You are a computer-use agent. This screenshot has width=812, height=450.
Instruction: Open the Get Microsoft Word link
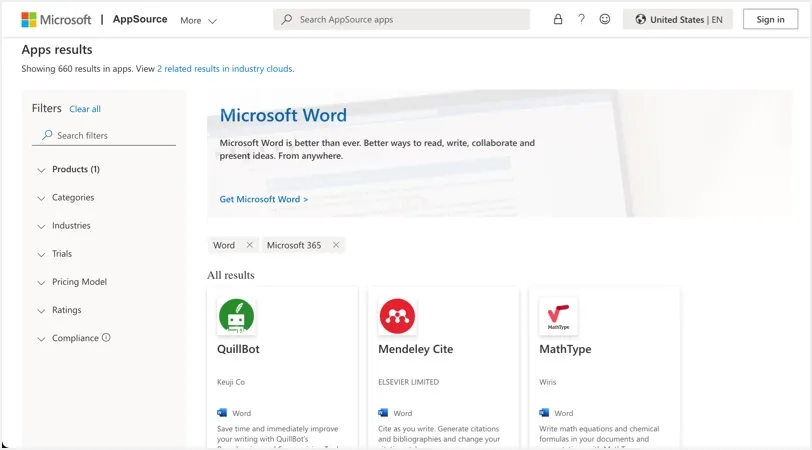coord(264,199)
